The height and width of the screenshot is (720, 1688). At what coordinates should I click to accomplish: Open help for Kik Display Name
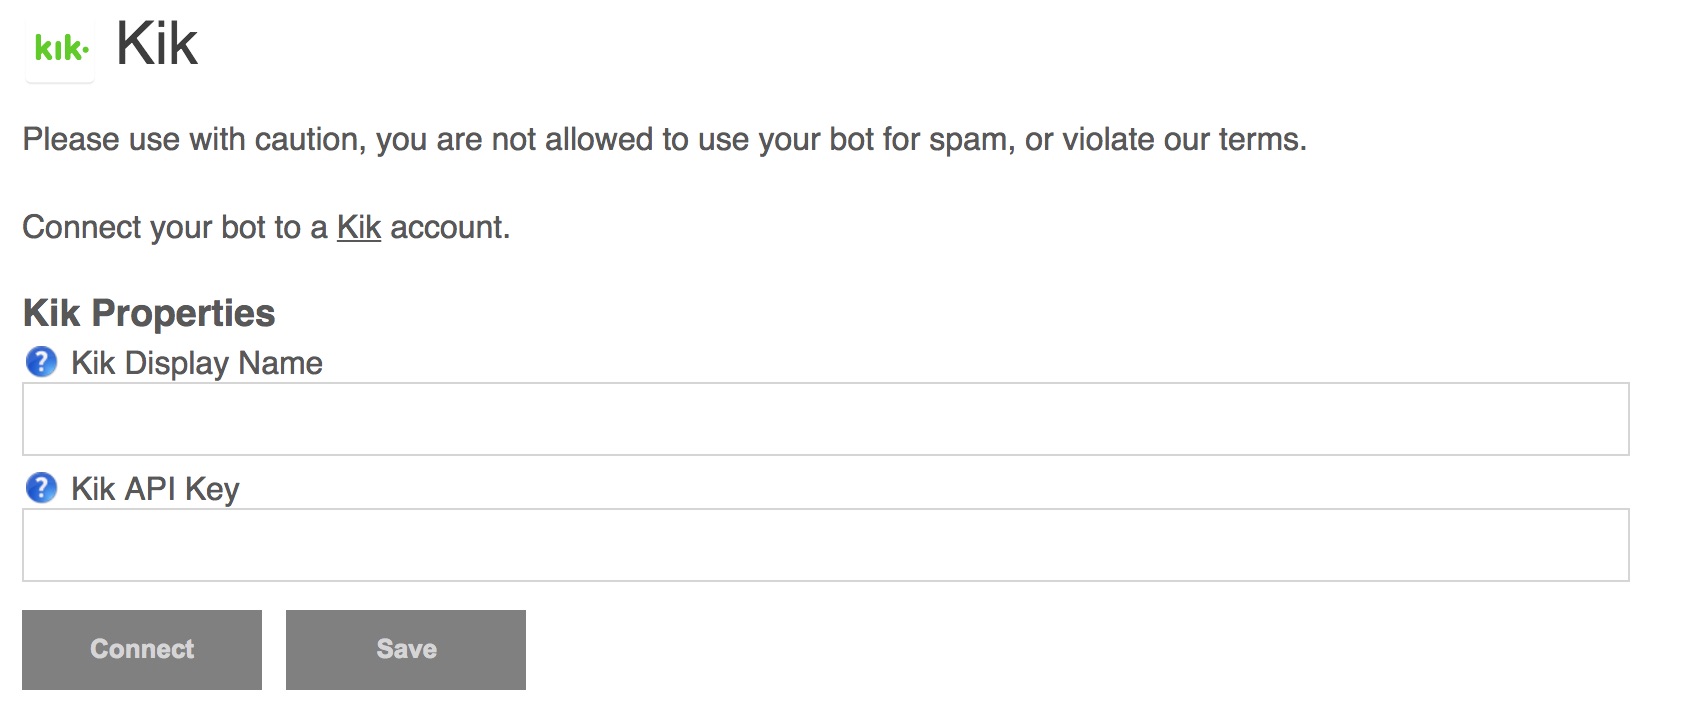(41, 362)
